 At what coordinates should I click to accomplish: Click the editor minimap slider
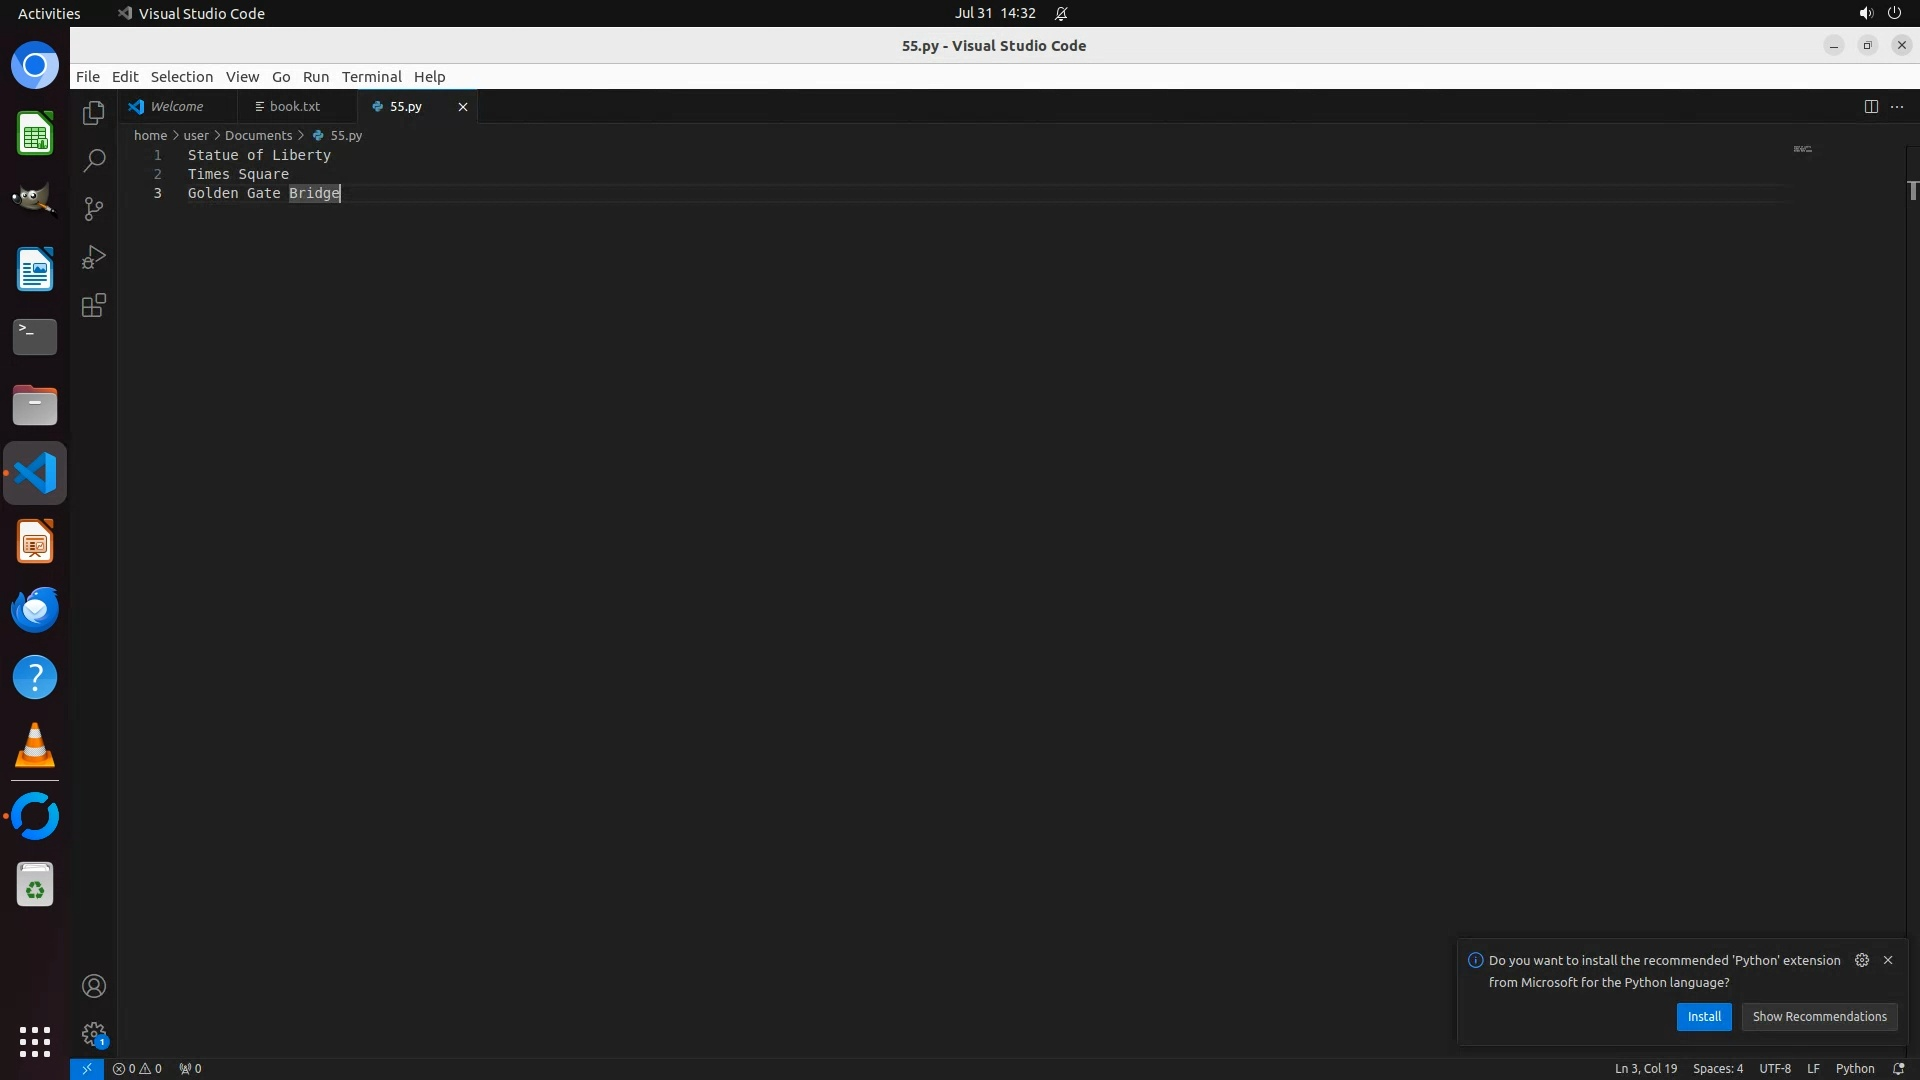(x=1802, y=150)
